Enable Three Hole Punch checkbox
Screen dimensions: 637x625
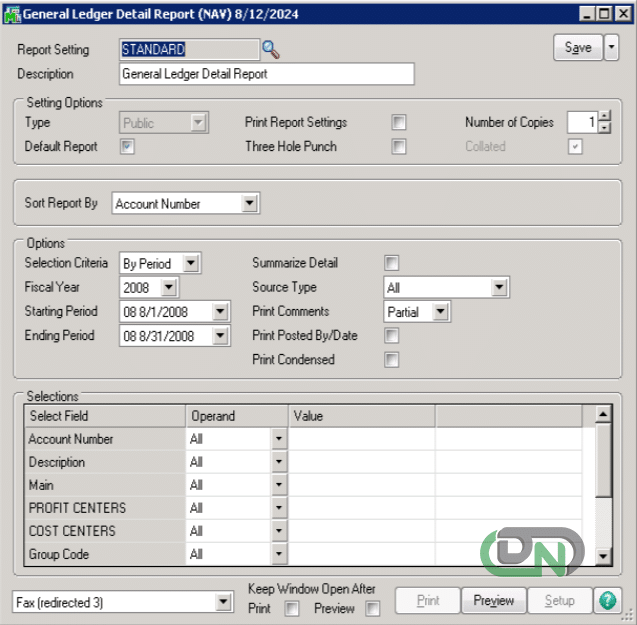(x=399, y=146)
